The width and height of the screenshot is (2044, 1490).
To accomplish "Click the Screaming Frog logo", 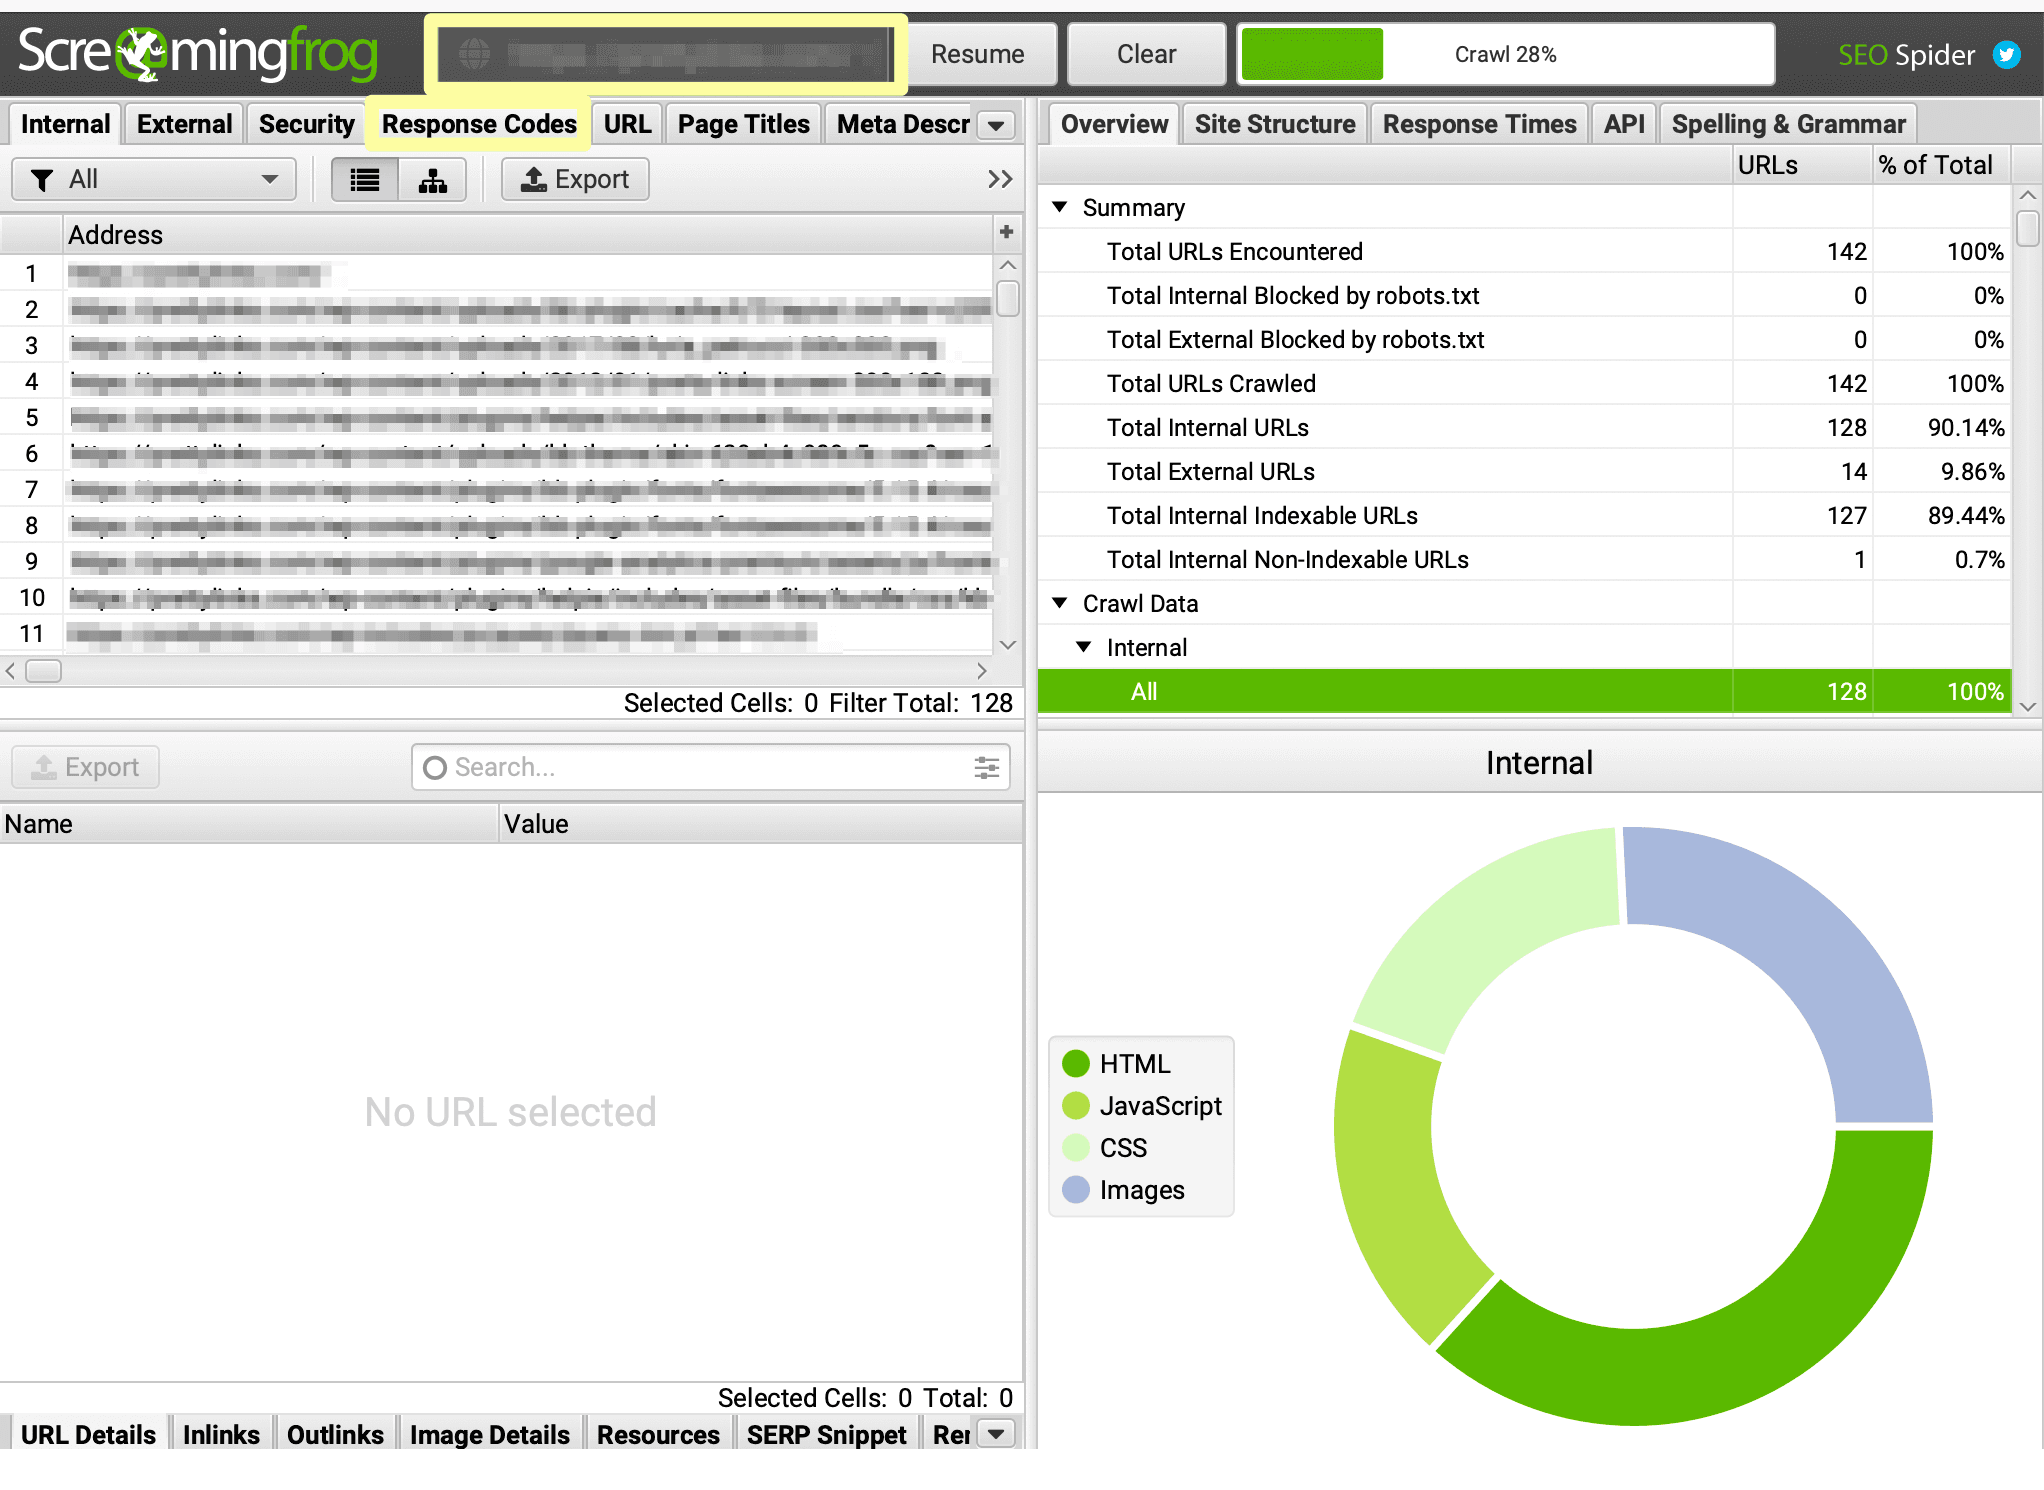I will point(198,54).
